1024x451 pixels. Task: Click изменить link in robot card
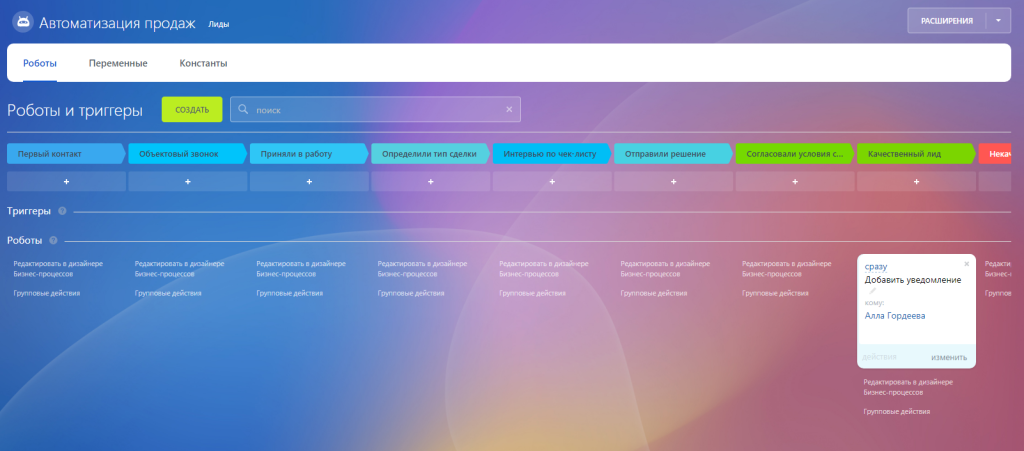pyautogui.click(x=948, y=357)
